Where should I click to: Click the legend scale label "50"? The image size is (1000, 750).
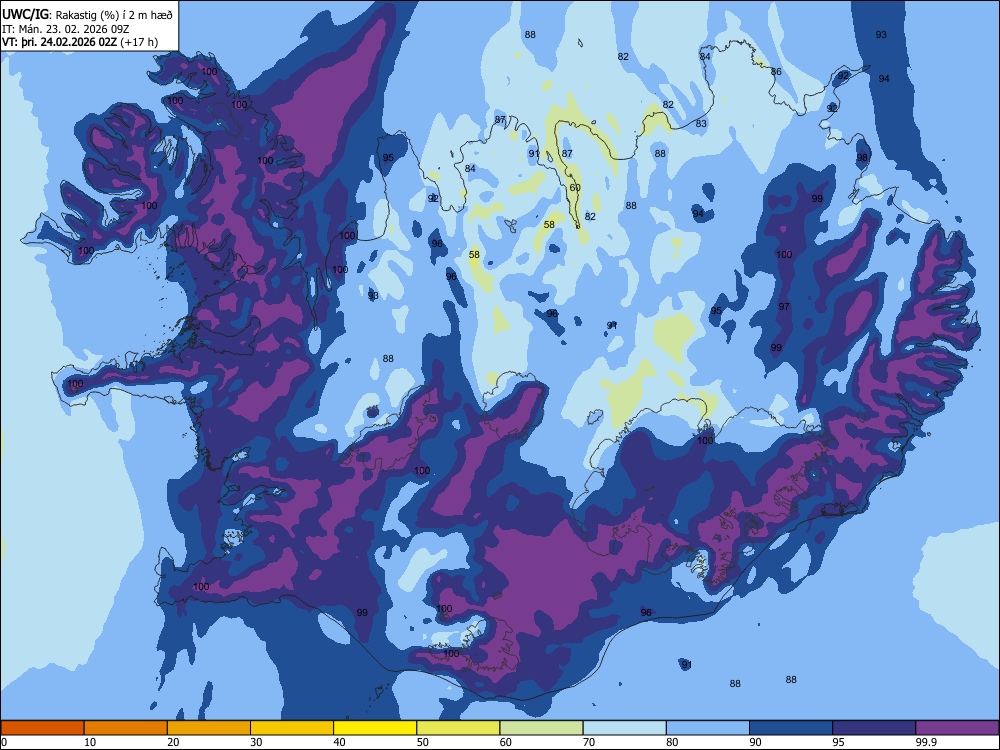[423, 742]
